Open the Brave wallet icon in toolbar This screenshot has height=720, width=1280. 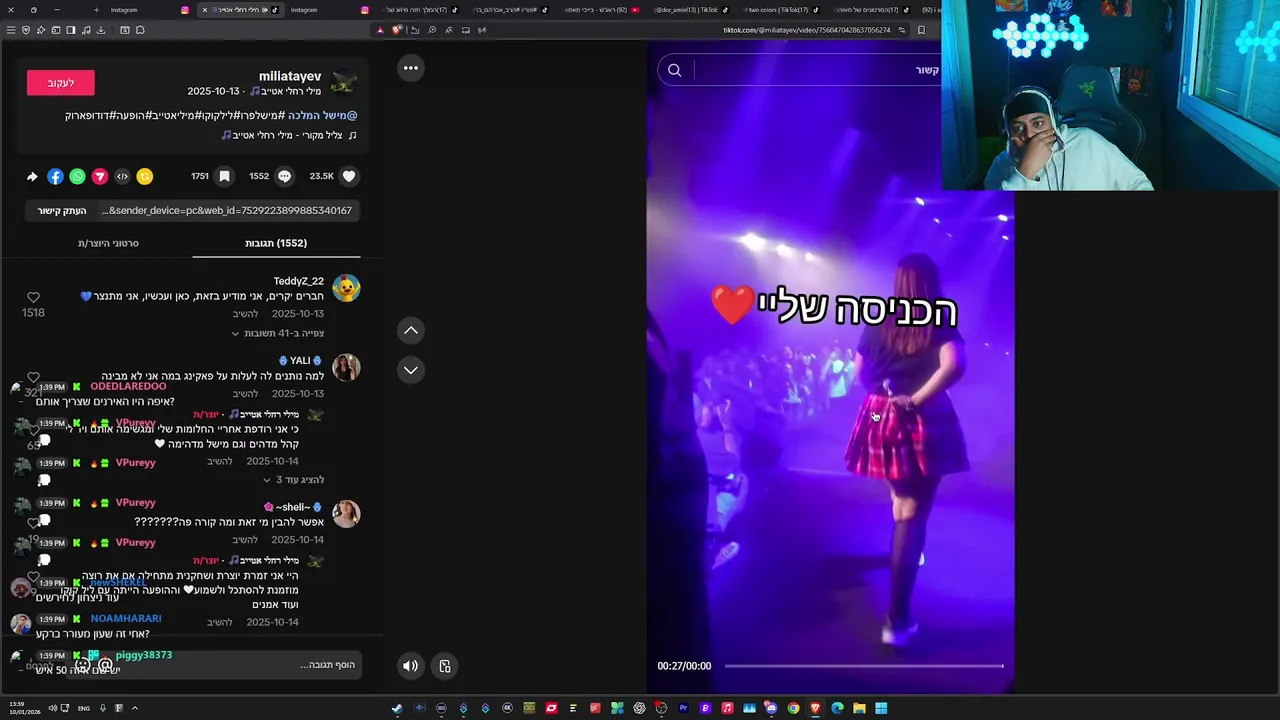pyautogui.click(x=56, y=30)
